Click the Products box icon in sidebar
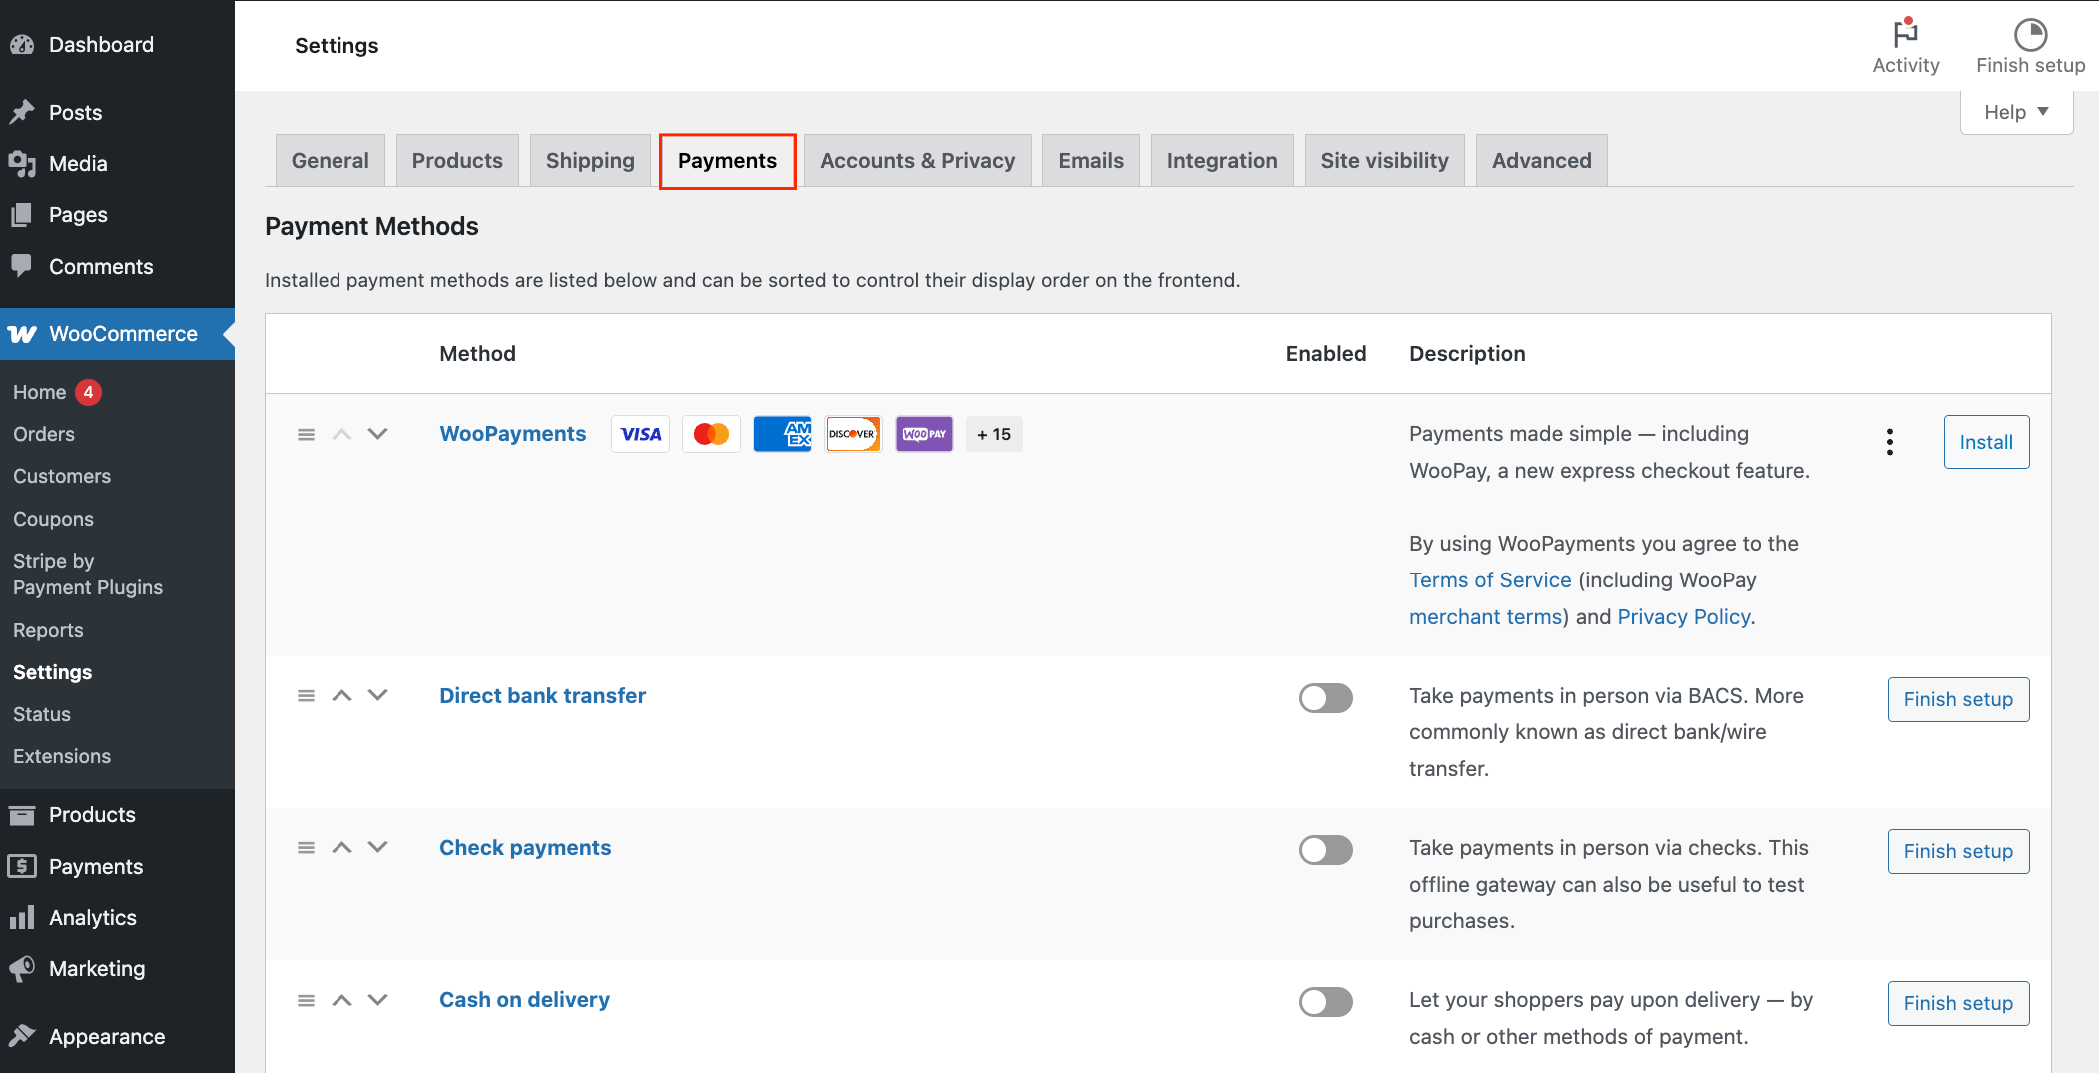This screenshot has height=1073, width=2099. point(22,815)
